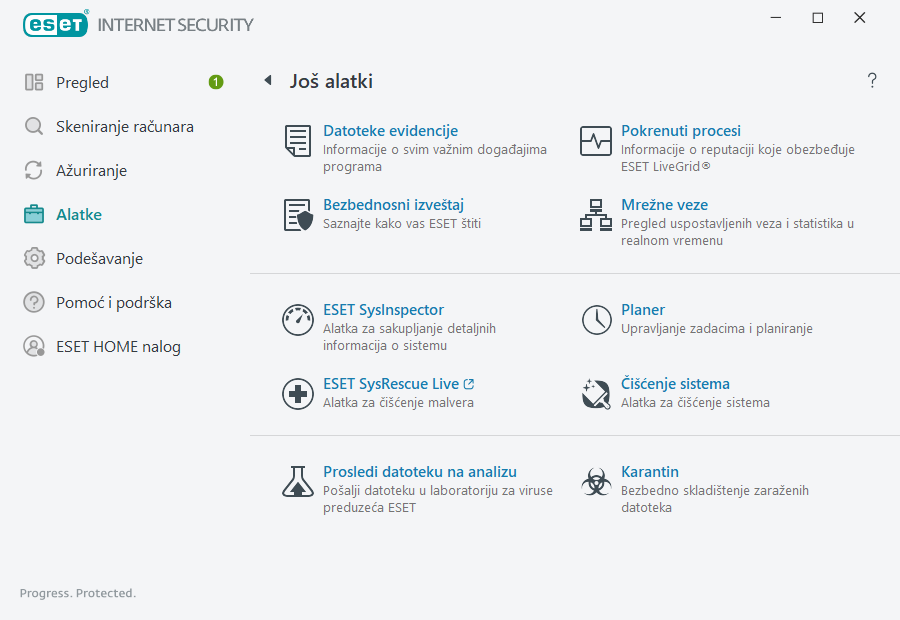The image size is (900, 620).
Task: Open the Karantin link
Action: 650,472
